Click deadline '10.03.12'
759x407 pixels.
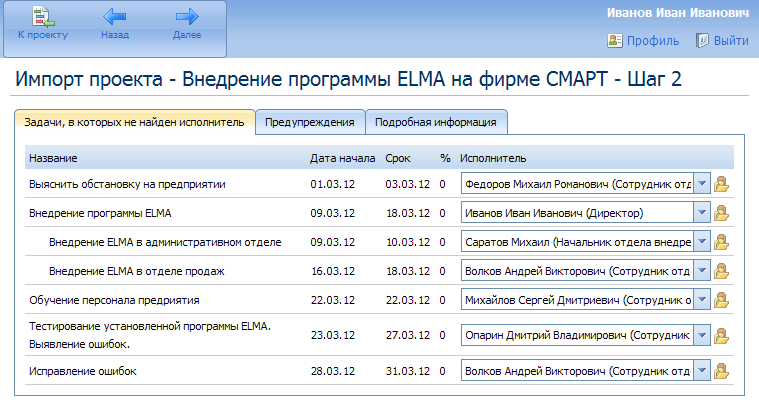408,242
